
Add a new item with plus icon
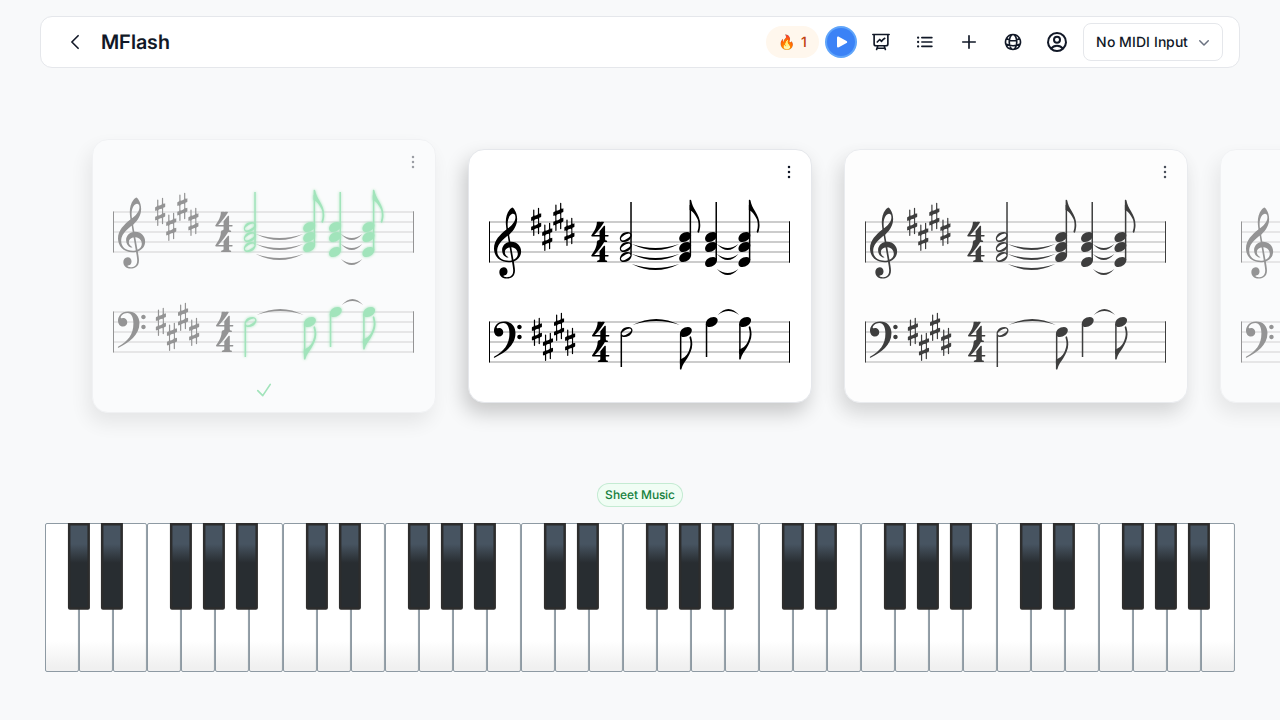pyautogui.click(x=969, y=42)
